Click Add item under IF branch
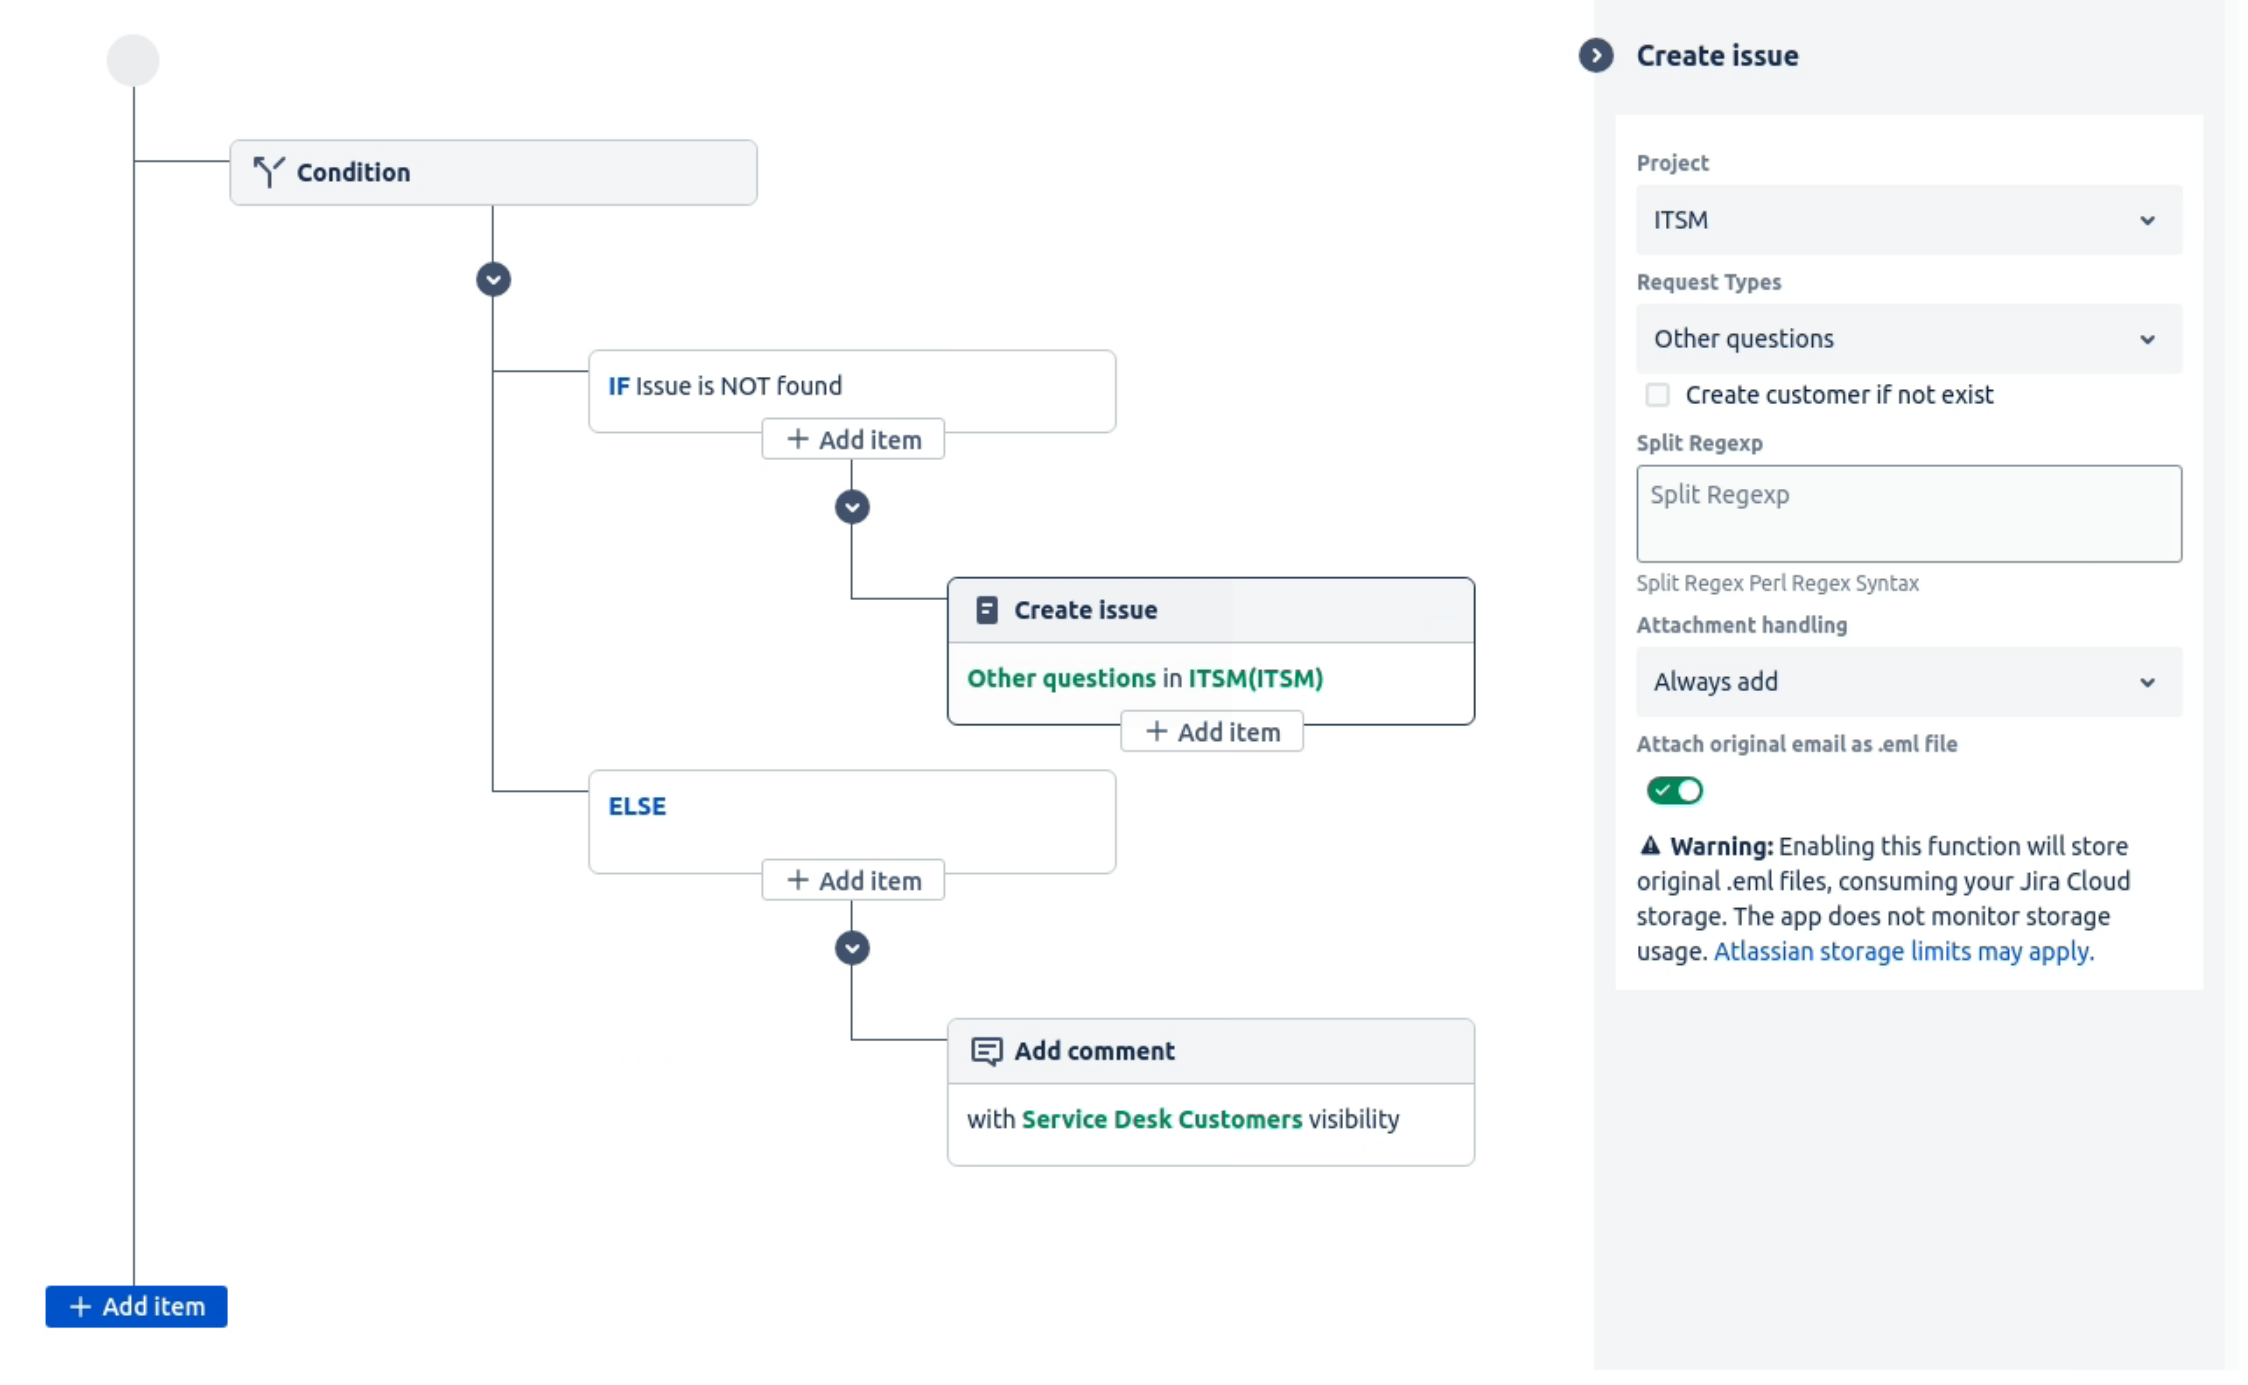The image size is (2248, 1385). pyautogui.click(x=853, y=440)
